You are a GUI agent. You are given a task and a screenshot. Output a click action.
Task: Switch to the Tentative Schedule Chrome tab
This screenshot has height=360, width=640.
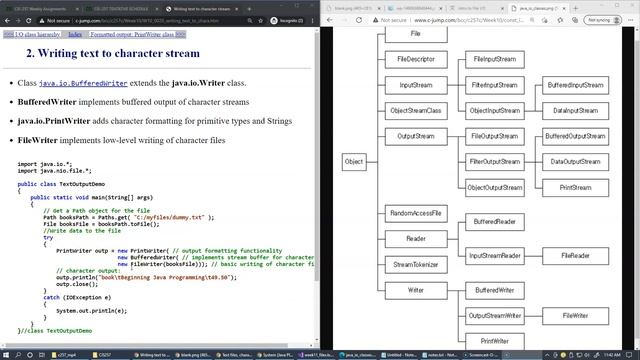[121, 9]
